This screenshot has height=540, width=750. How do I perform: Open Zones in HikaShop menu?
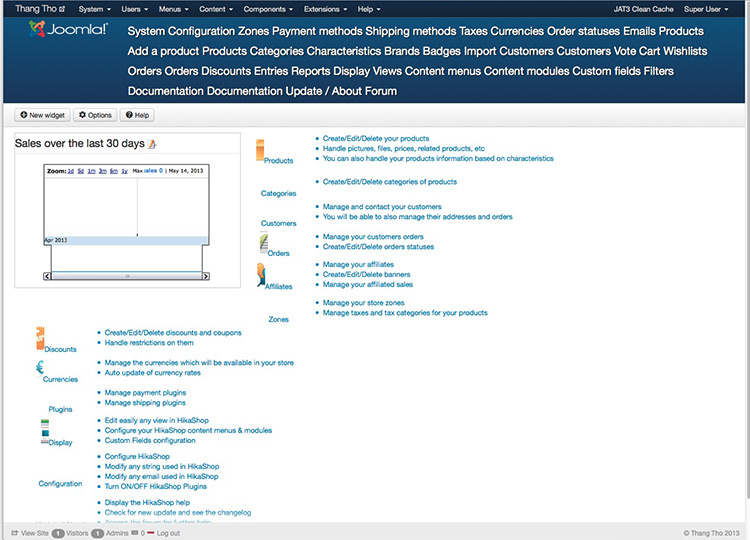pos(254,31)
